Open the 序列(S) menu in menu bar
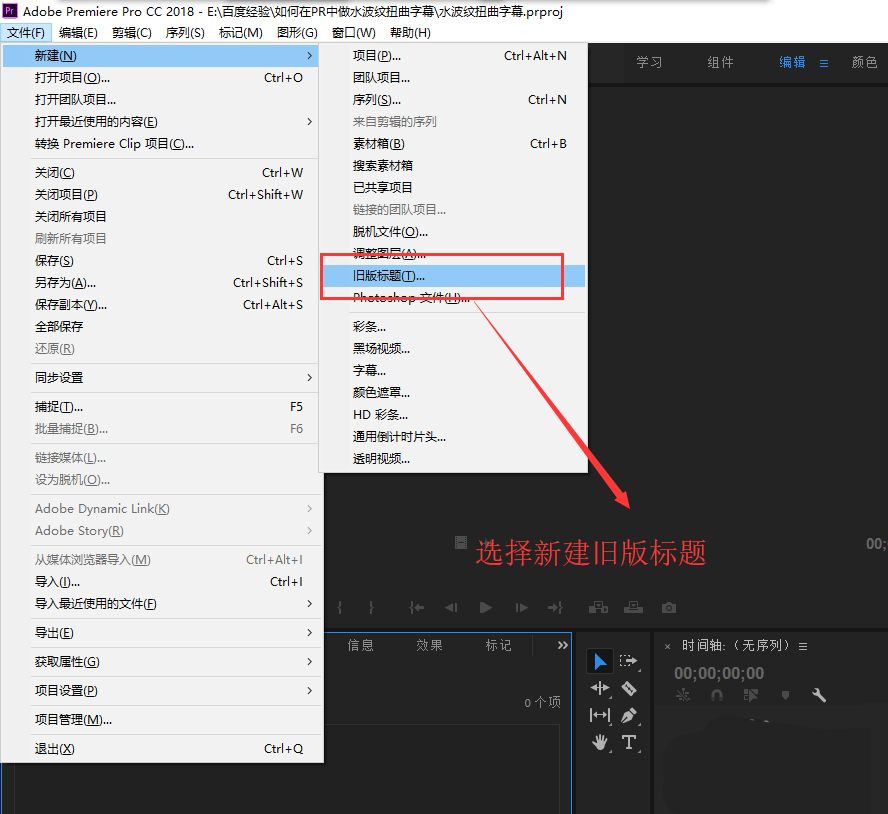 tap(185, 33)
